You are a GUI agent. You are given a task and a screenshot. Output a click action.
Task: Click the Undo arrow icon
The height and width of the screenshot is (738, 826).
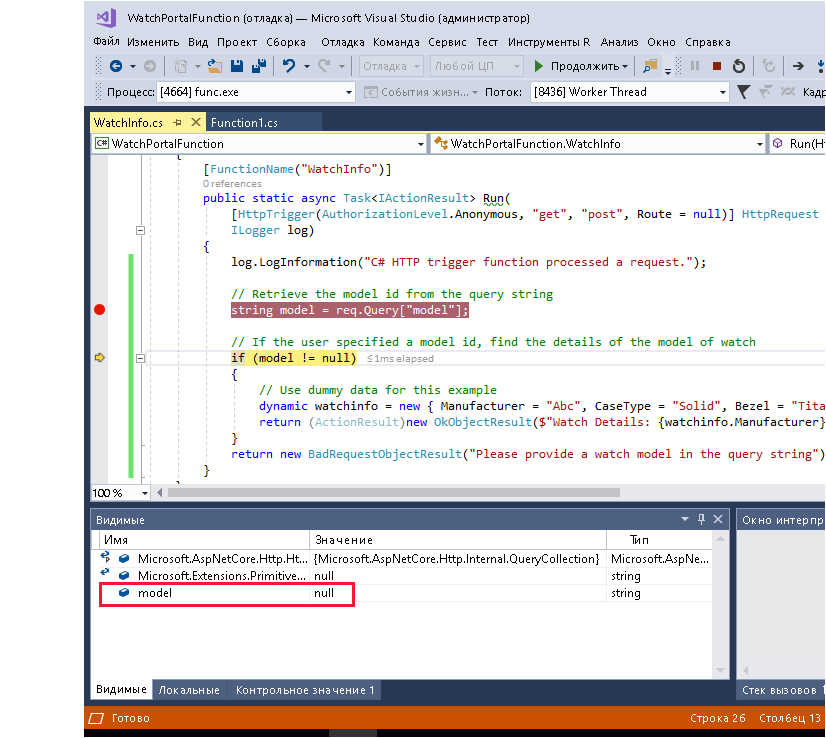coord(289,66)
